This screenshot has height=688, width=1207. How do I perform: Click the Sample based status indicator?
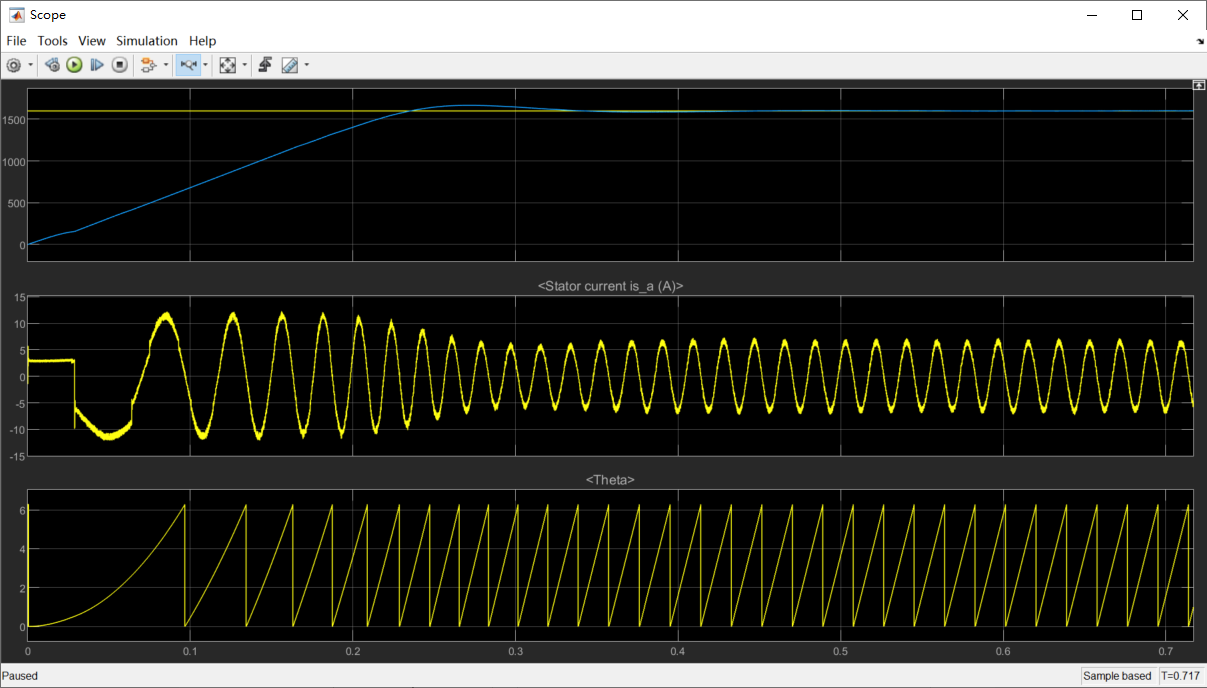coord(1117,676)
